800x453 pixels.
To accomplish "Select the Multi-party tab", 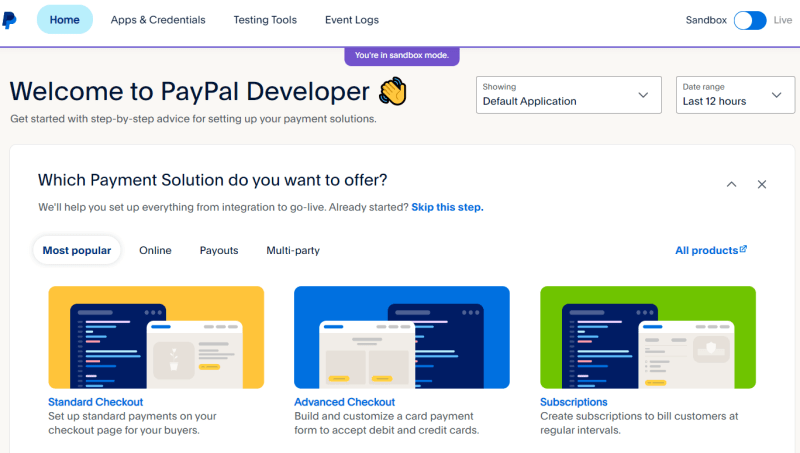I will pyautogui.click(x=293, y=250).
